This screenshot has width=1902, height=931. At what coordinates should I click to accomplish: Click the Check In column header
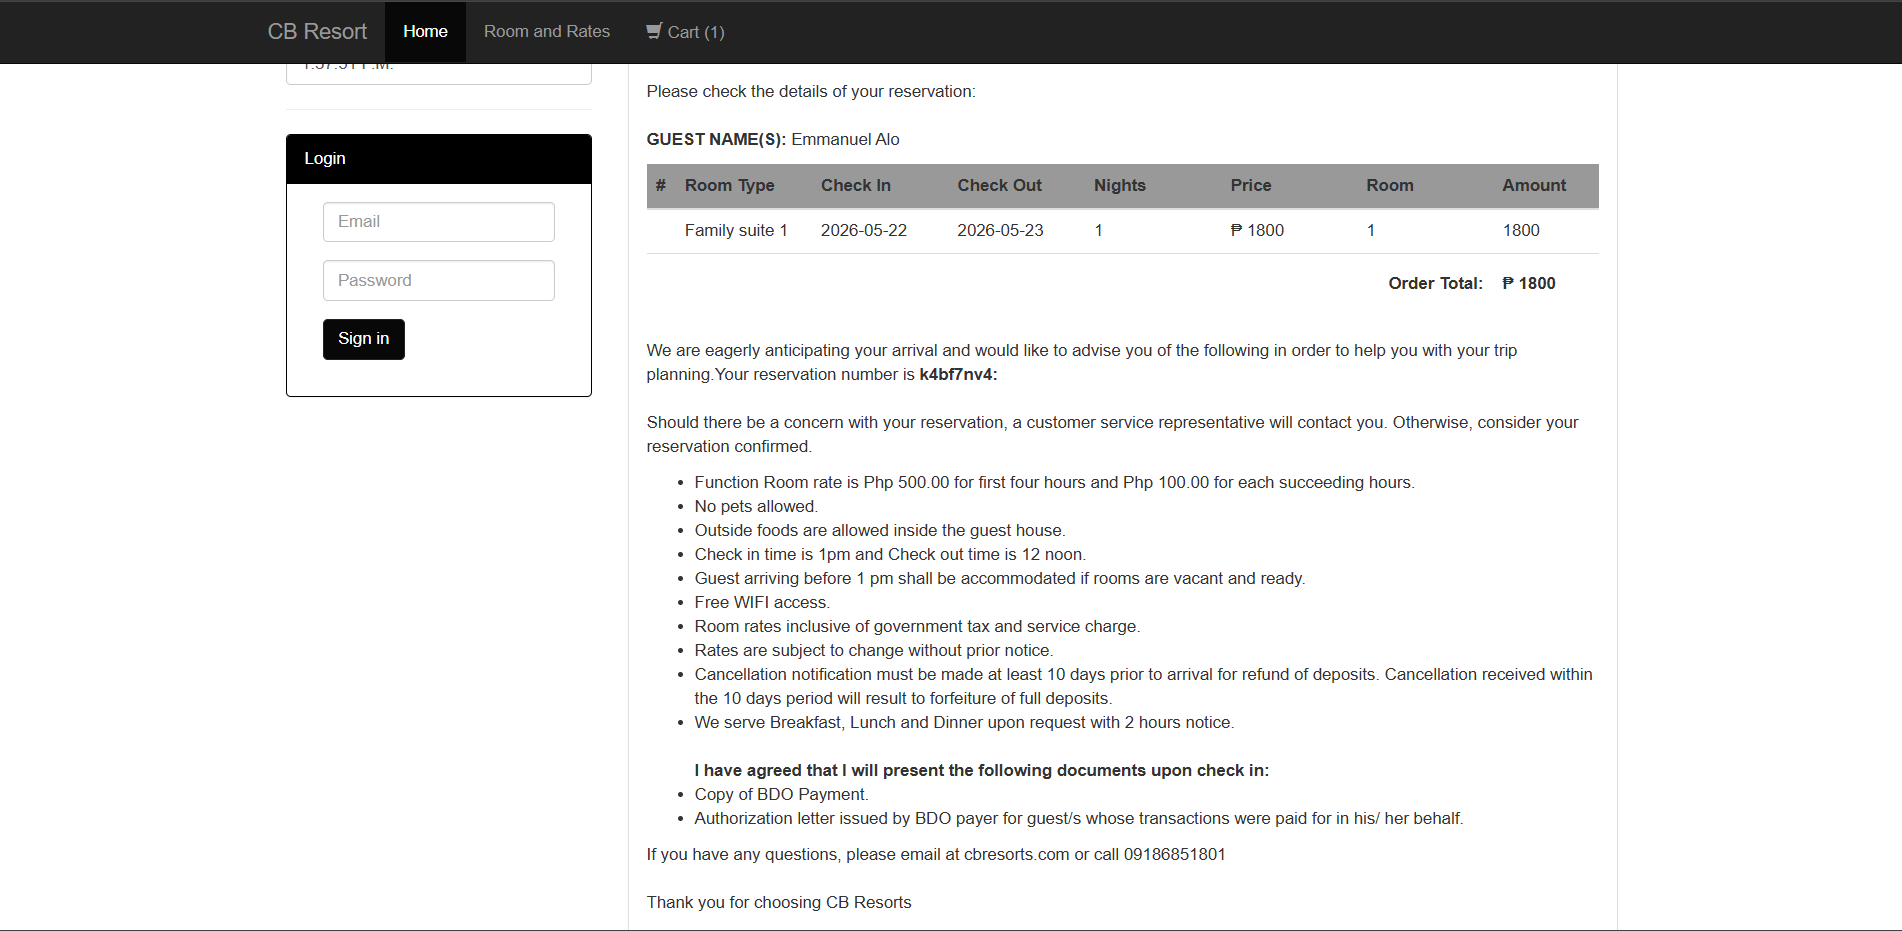(x=855, y=186)
